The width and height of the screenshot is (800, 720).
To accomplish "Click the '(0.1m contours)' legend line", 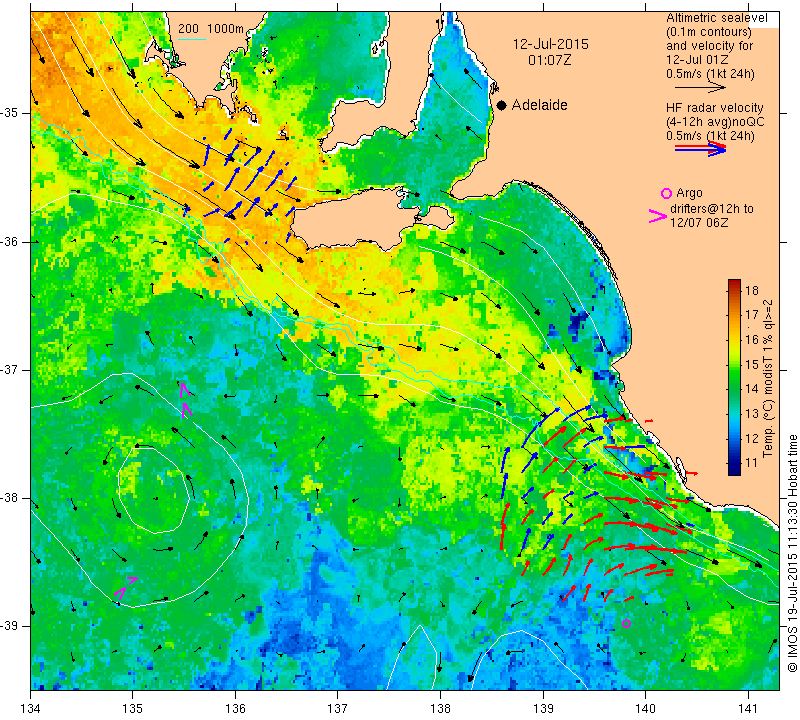I will (x=709, y=32).
